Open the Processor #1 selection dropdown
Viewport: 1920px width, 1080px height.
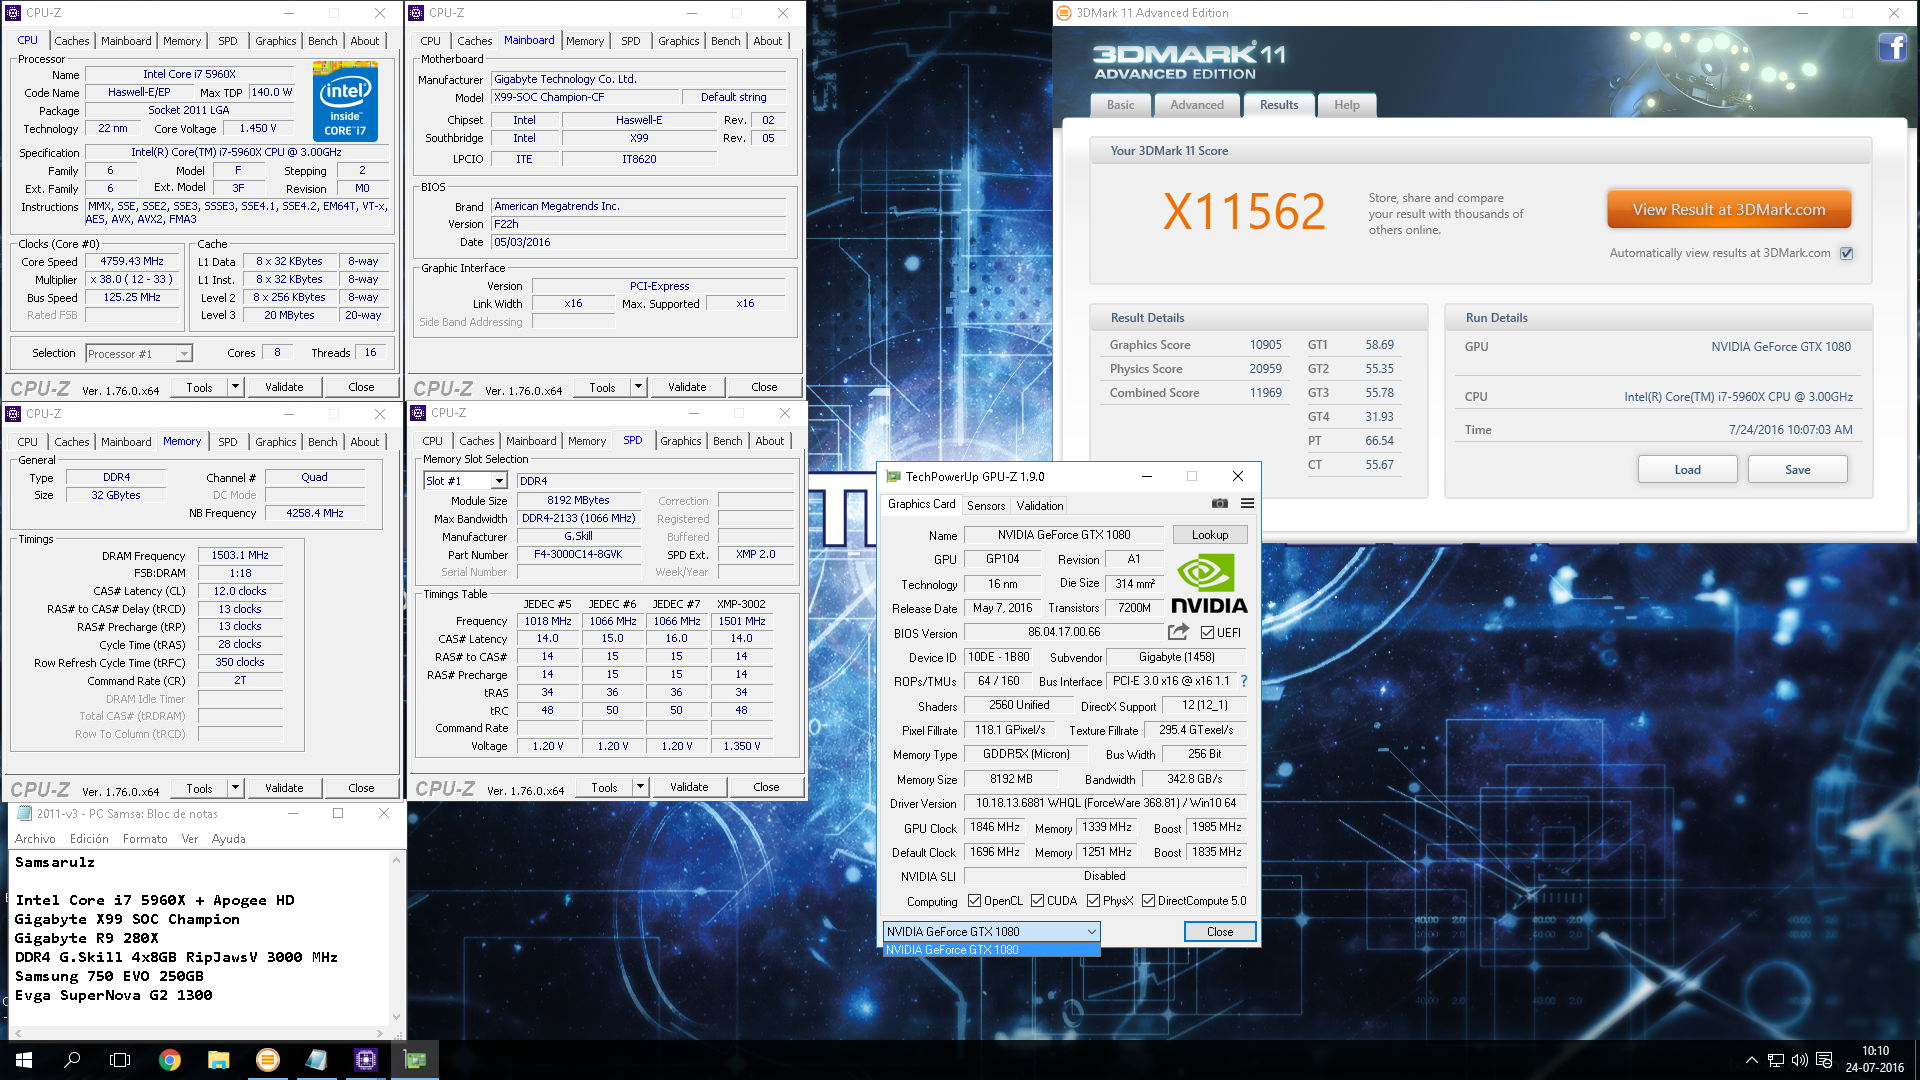point(139,354)
